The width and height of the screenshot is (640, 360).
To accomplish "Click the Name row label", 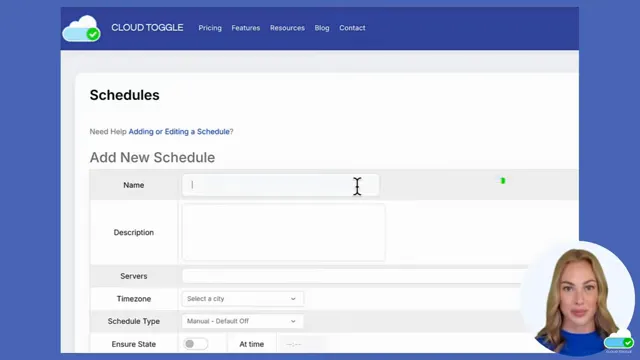I will [133, 185].
